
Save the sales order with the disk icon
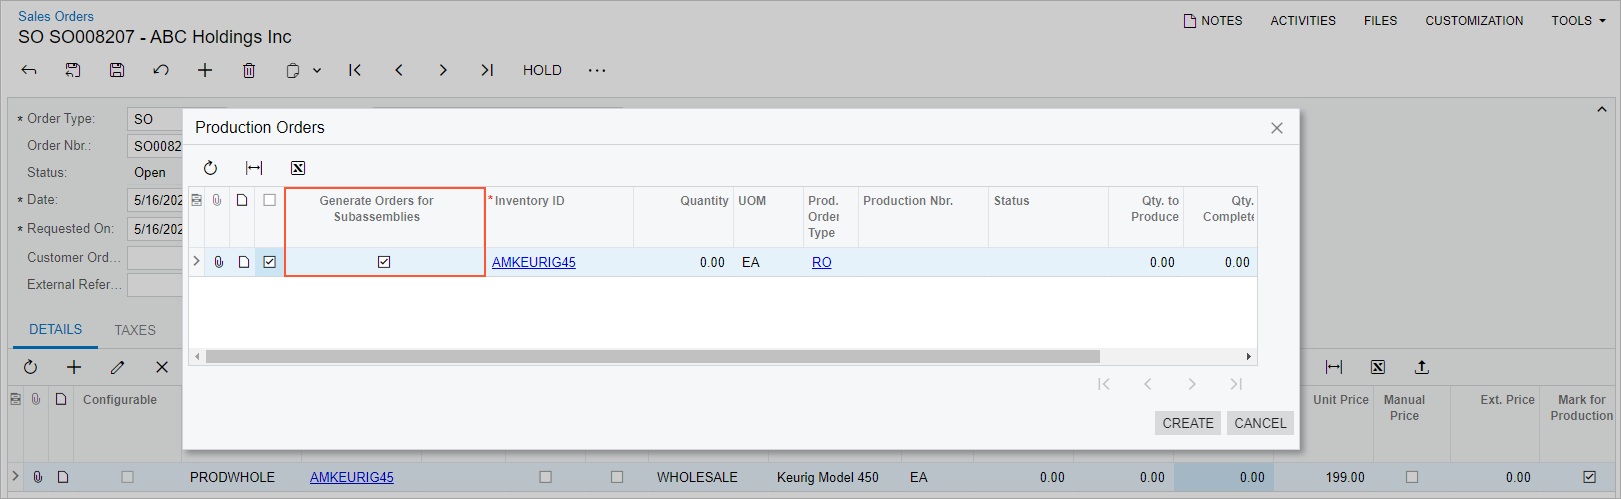(x=117, y=70)
